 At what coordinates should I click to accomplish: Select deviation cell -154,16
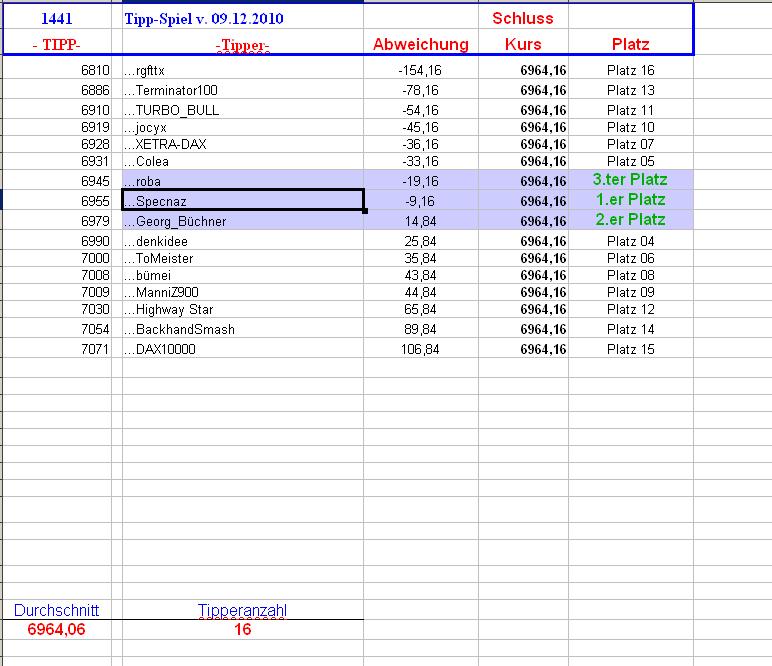click(x=420, y=70)
